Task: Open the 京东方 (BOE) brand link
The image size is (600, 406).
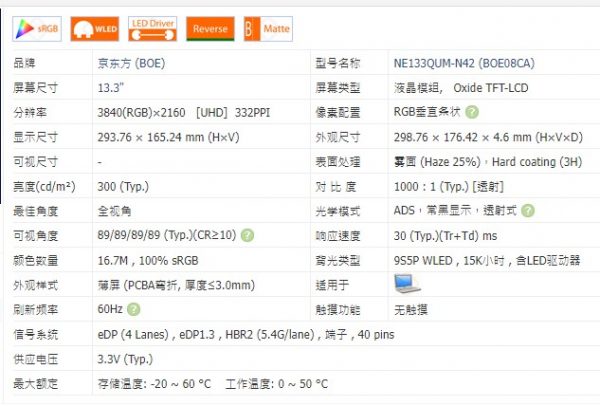Action: (x=131, y=63)
